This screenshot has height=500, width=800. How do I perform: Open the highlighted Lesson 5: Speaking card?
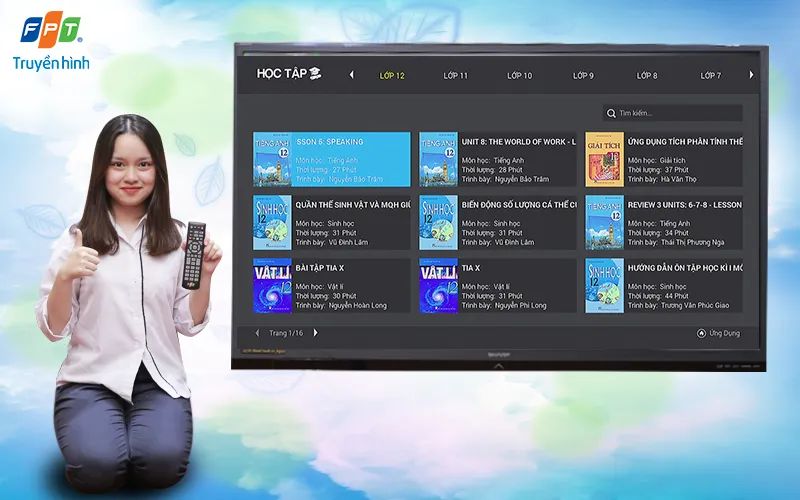[x=332, y=160]
